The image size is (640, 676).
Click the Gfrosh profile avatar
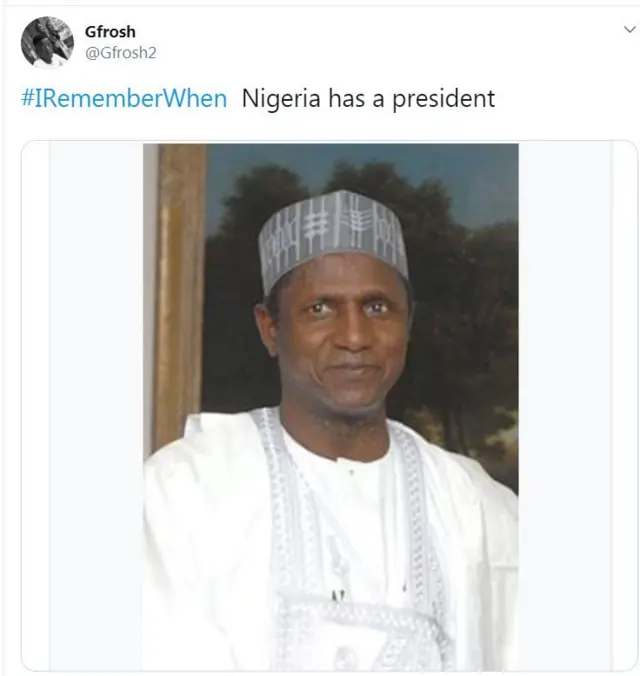pyautogui.click(x=47, y=42)
